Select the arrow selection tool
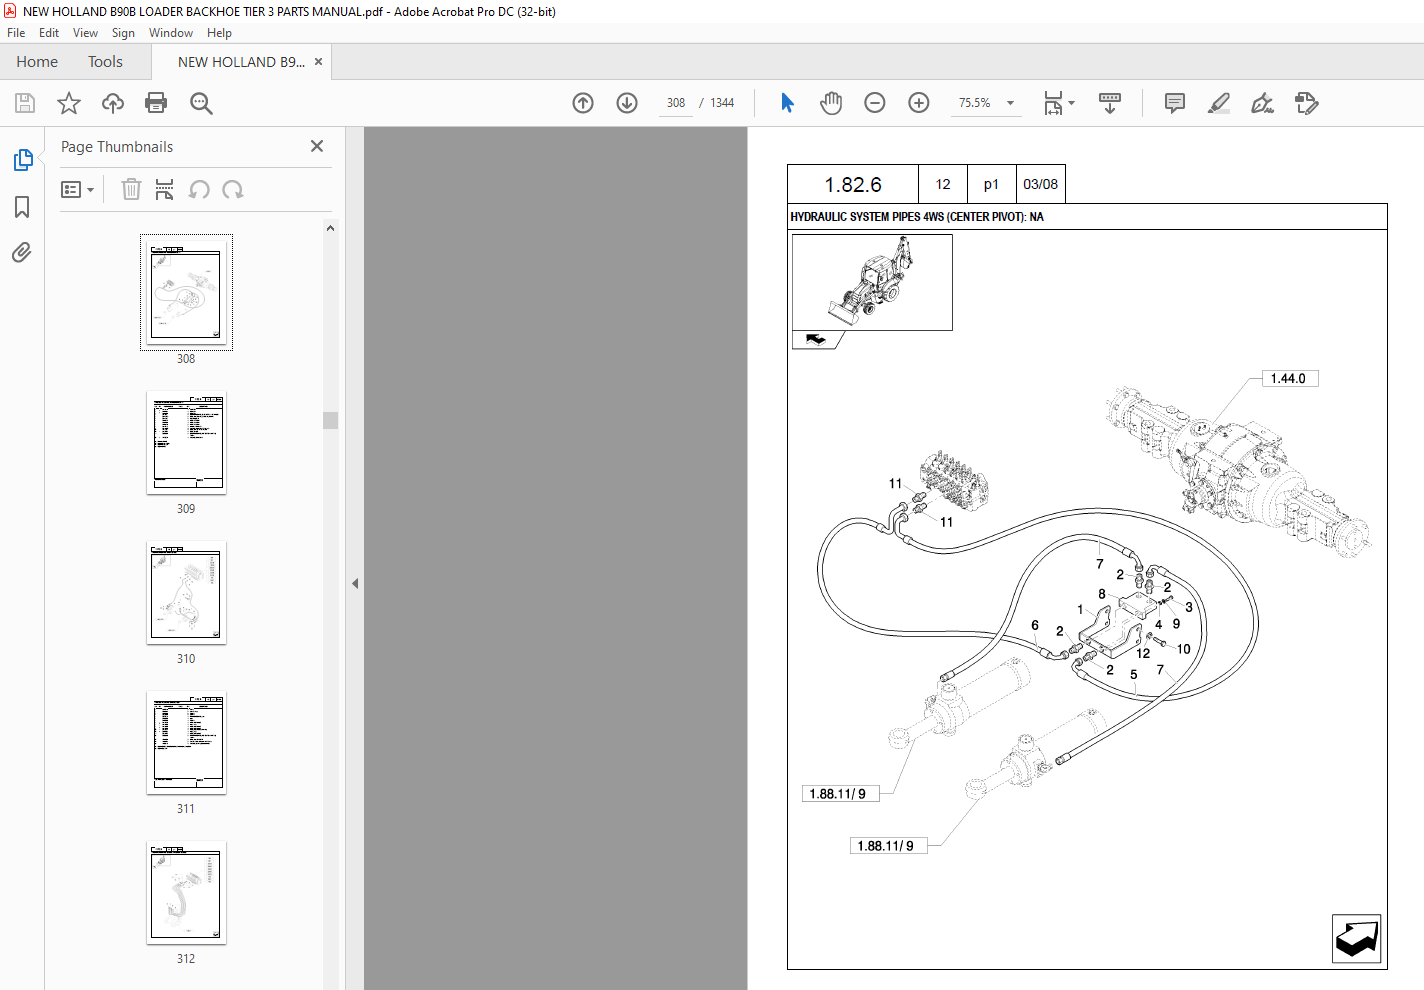1424x990 pixels. tap(787, 103)
